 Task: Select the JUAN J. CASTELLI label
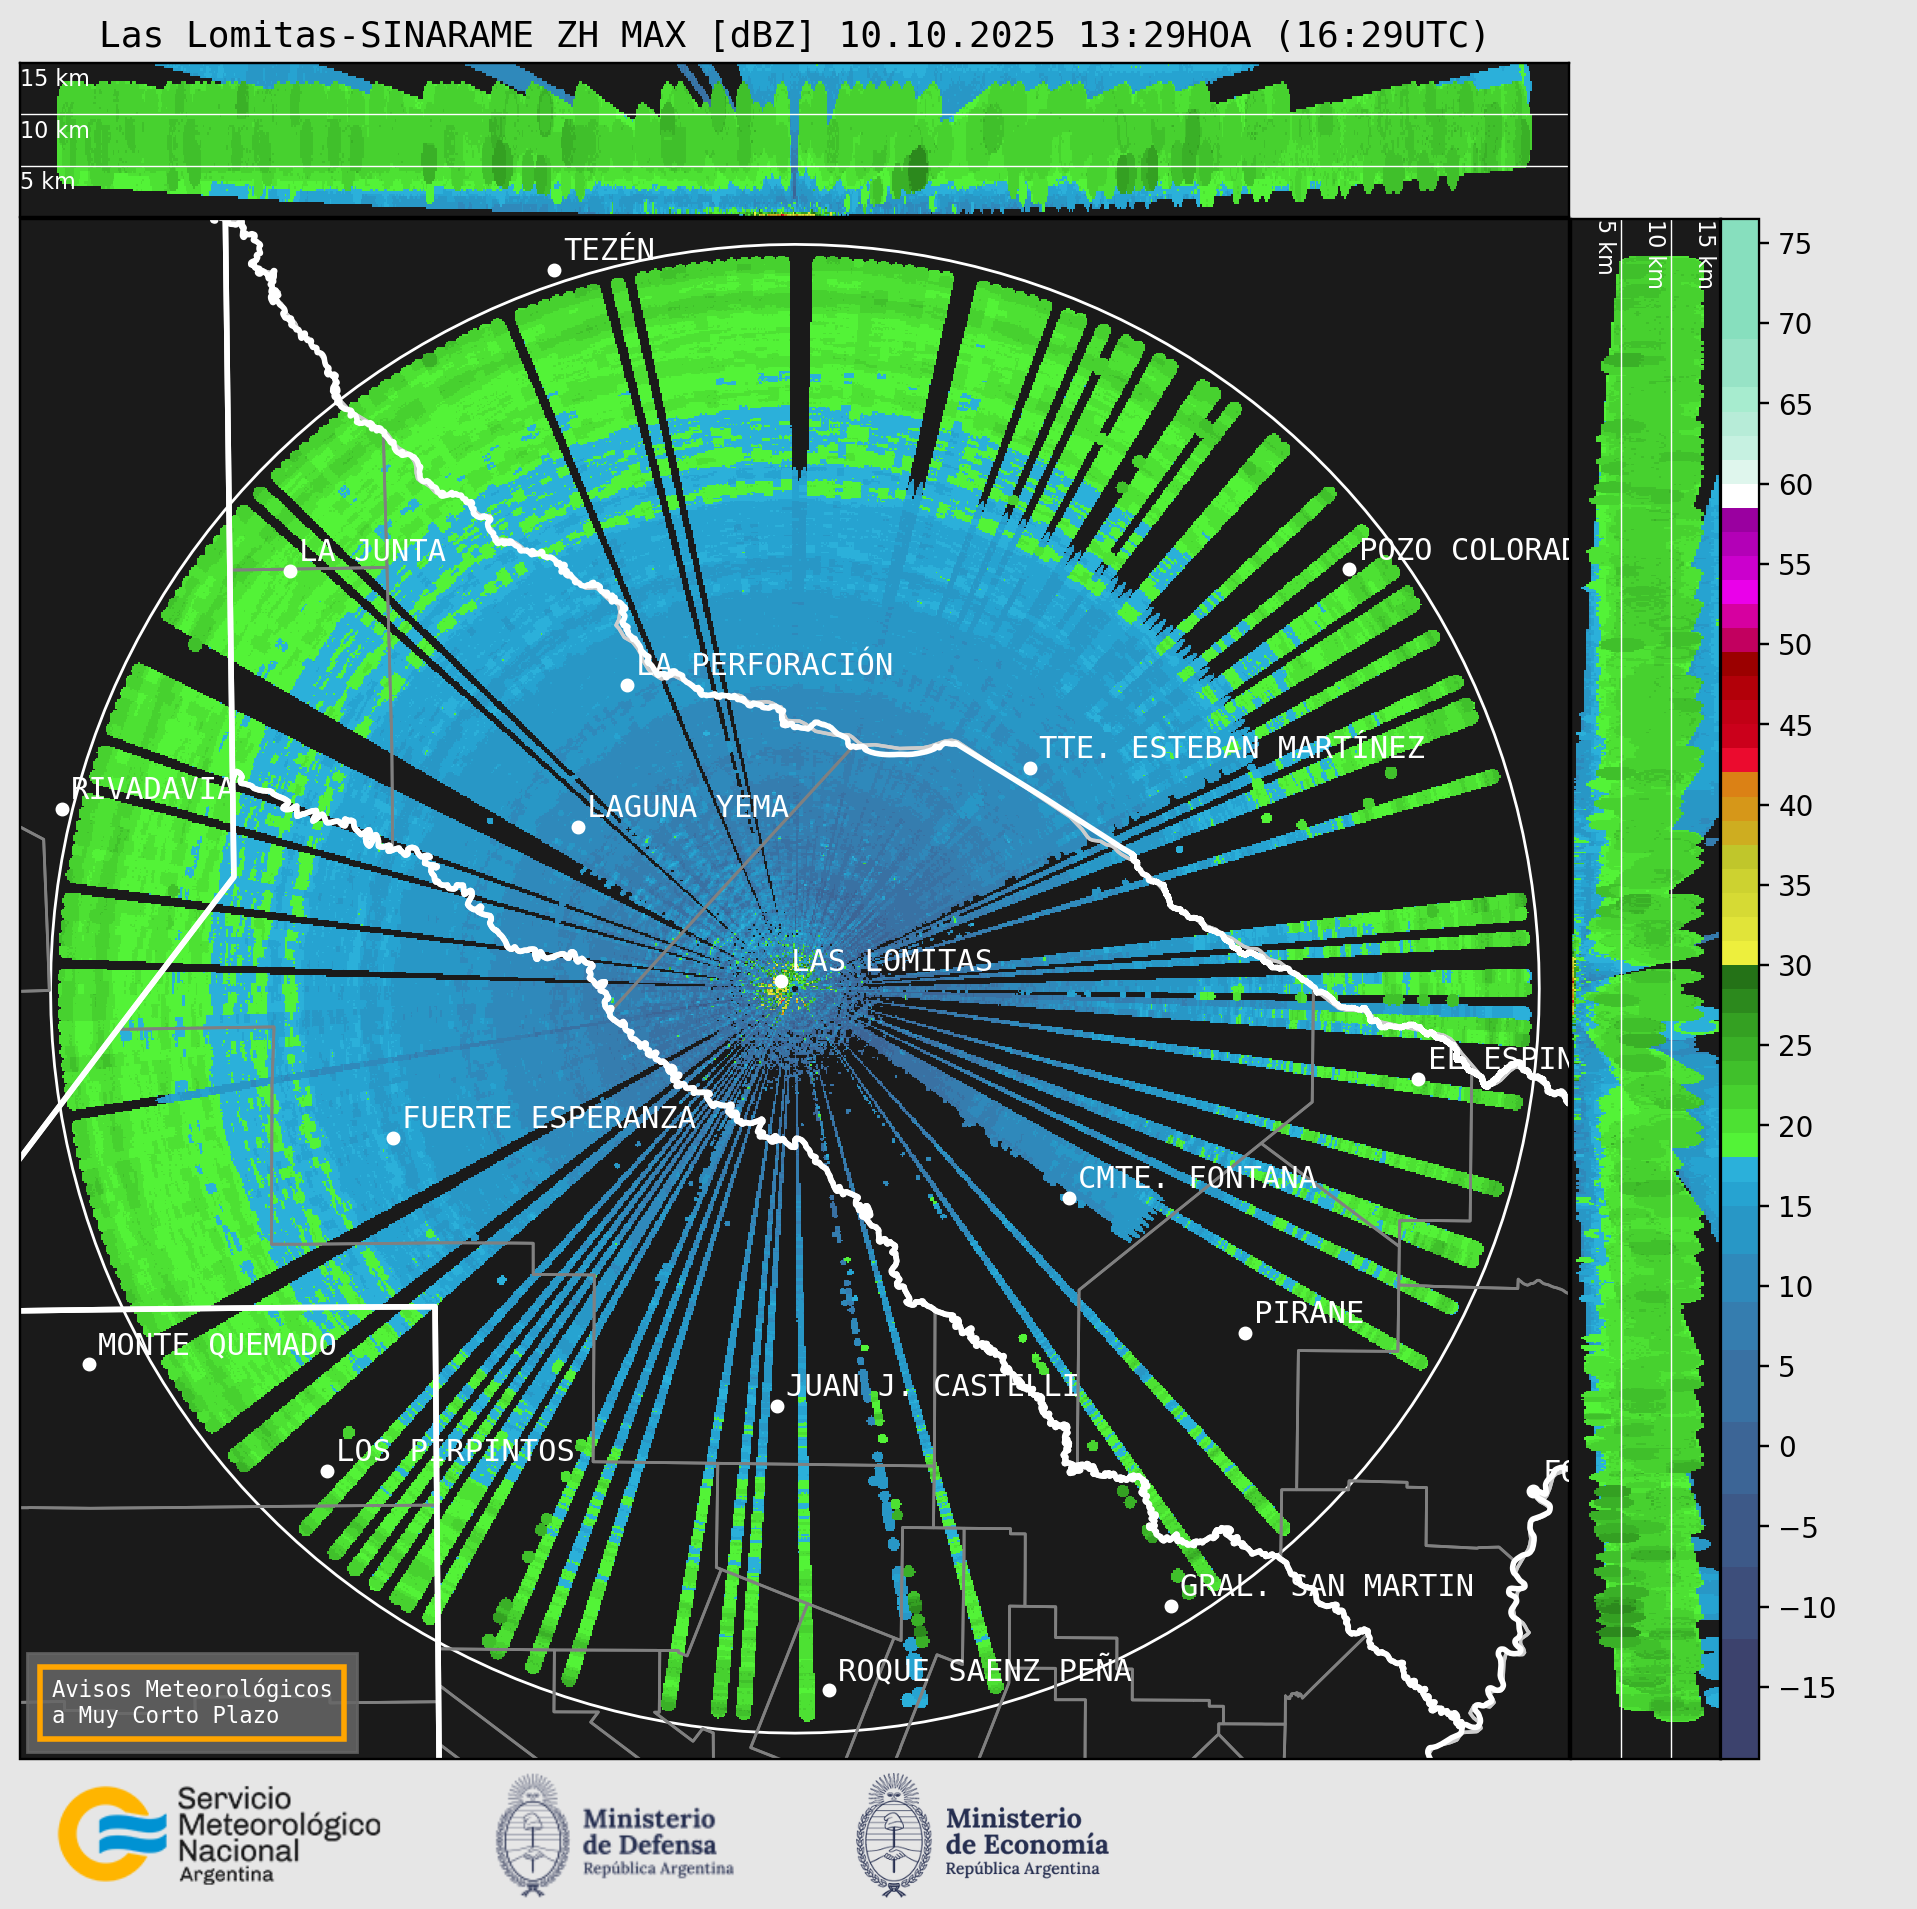(932, 1386)
